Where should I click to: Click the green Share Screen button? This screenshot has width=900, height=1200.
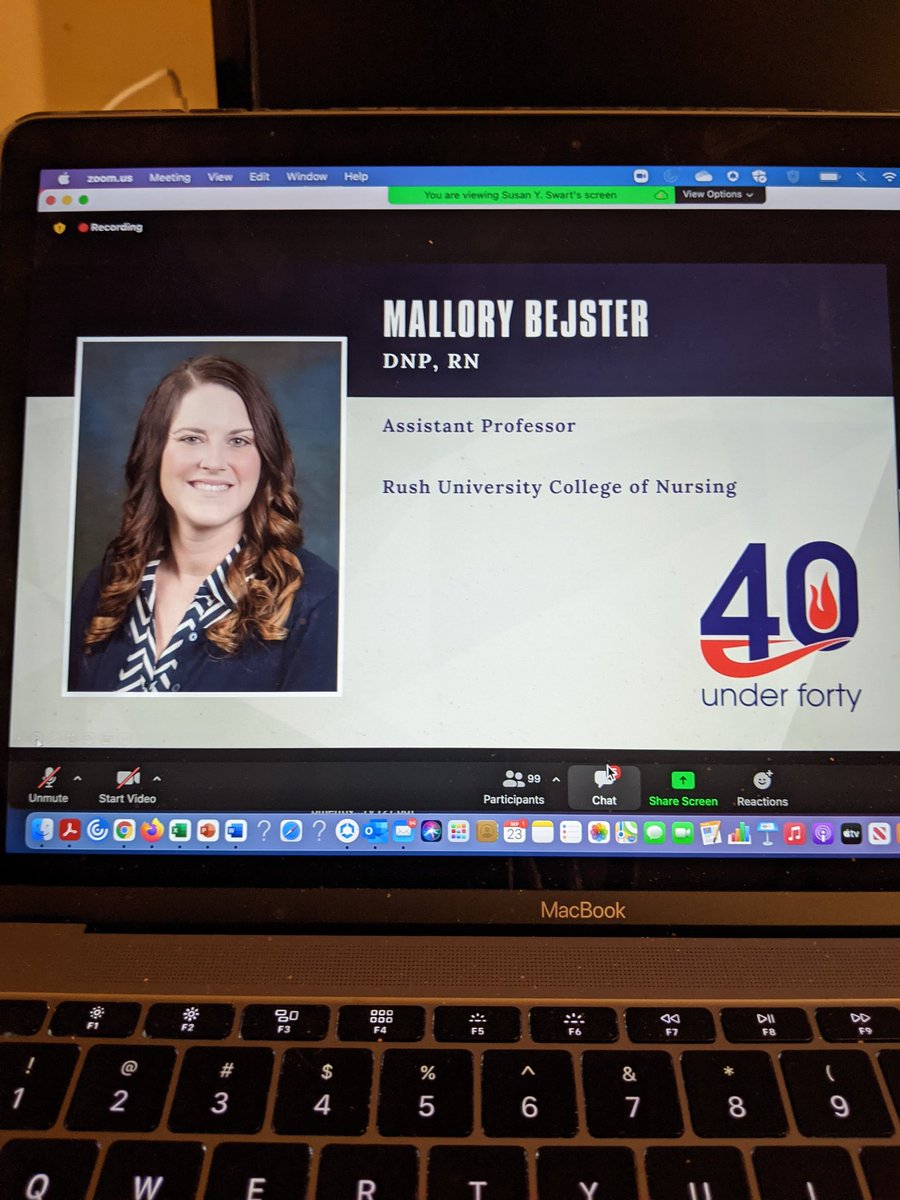point(683,788)
